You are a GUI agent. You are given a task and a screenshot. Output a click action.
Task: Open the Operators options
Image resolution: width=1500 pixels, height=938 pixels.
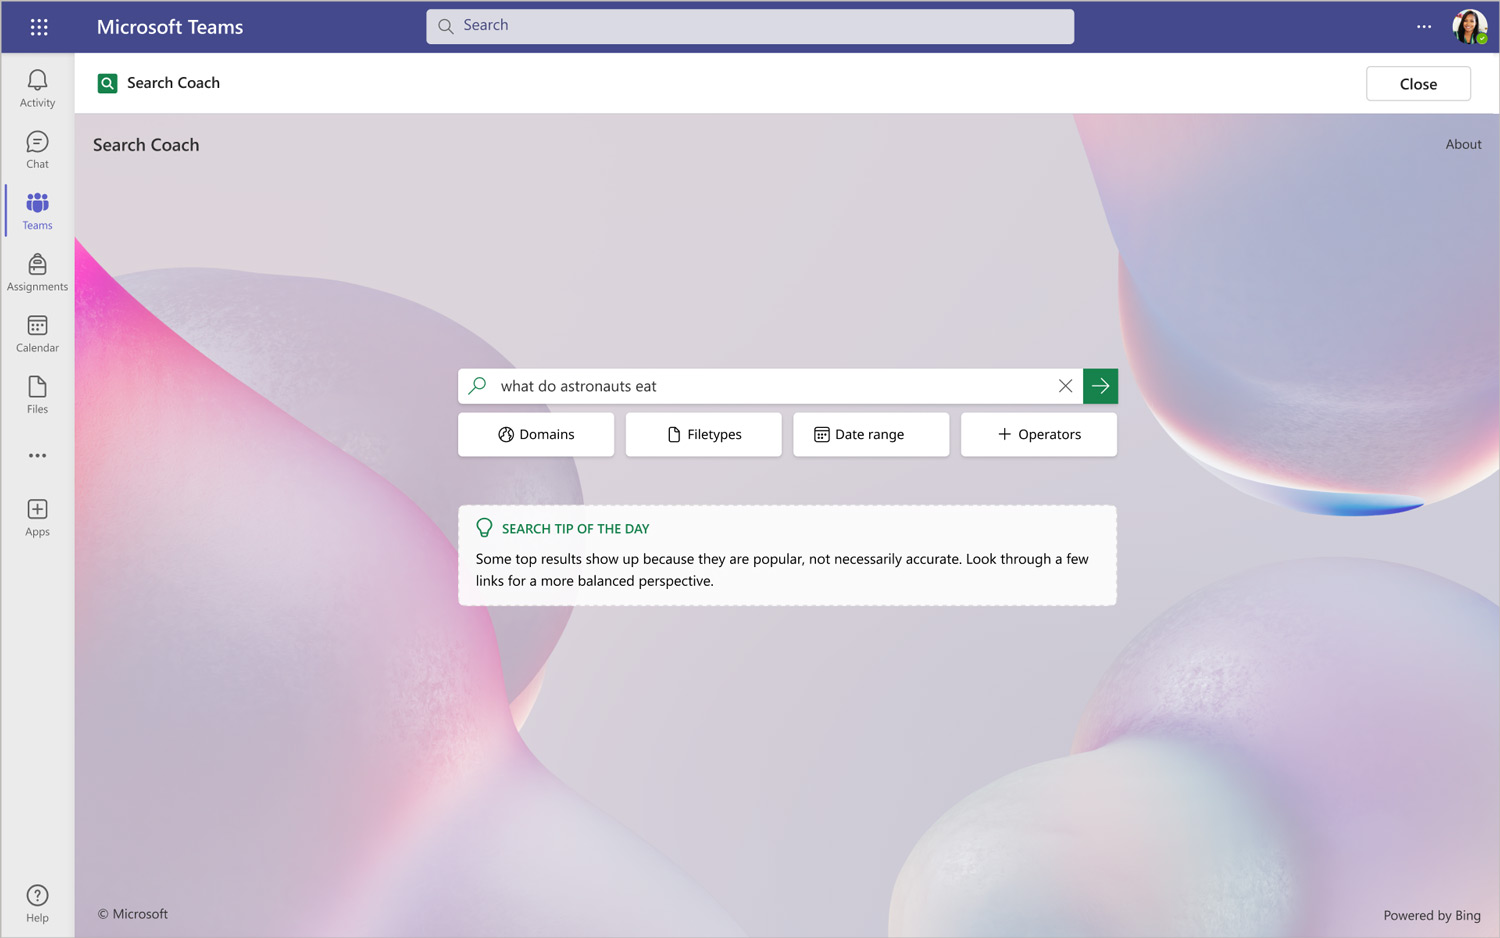point(1039,435)
